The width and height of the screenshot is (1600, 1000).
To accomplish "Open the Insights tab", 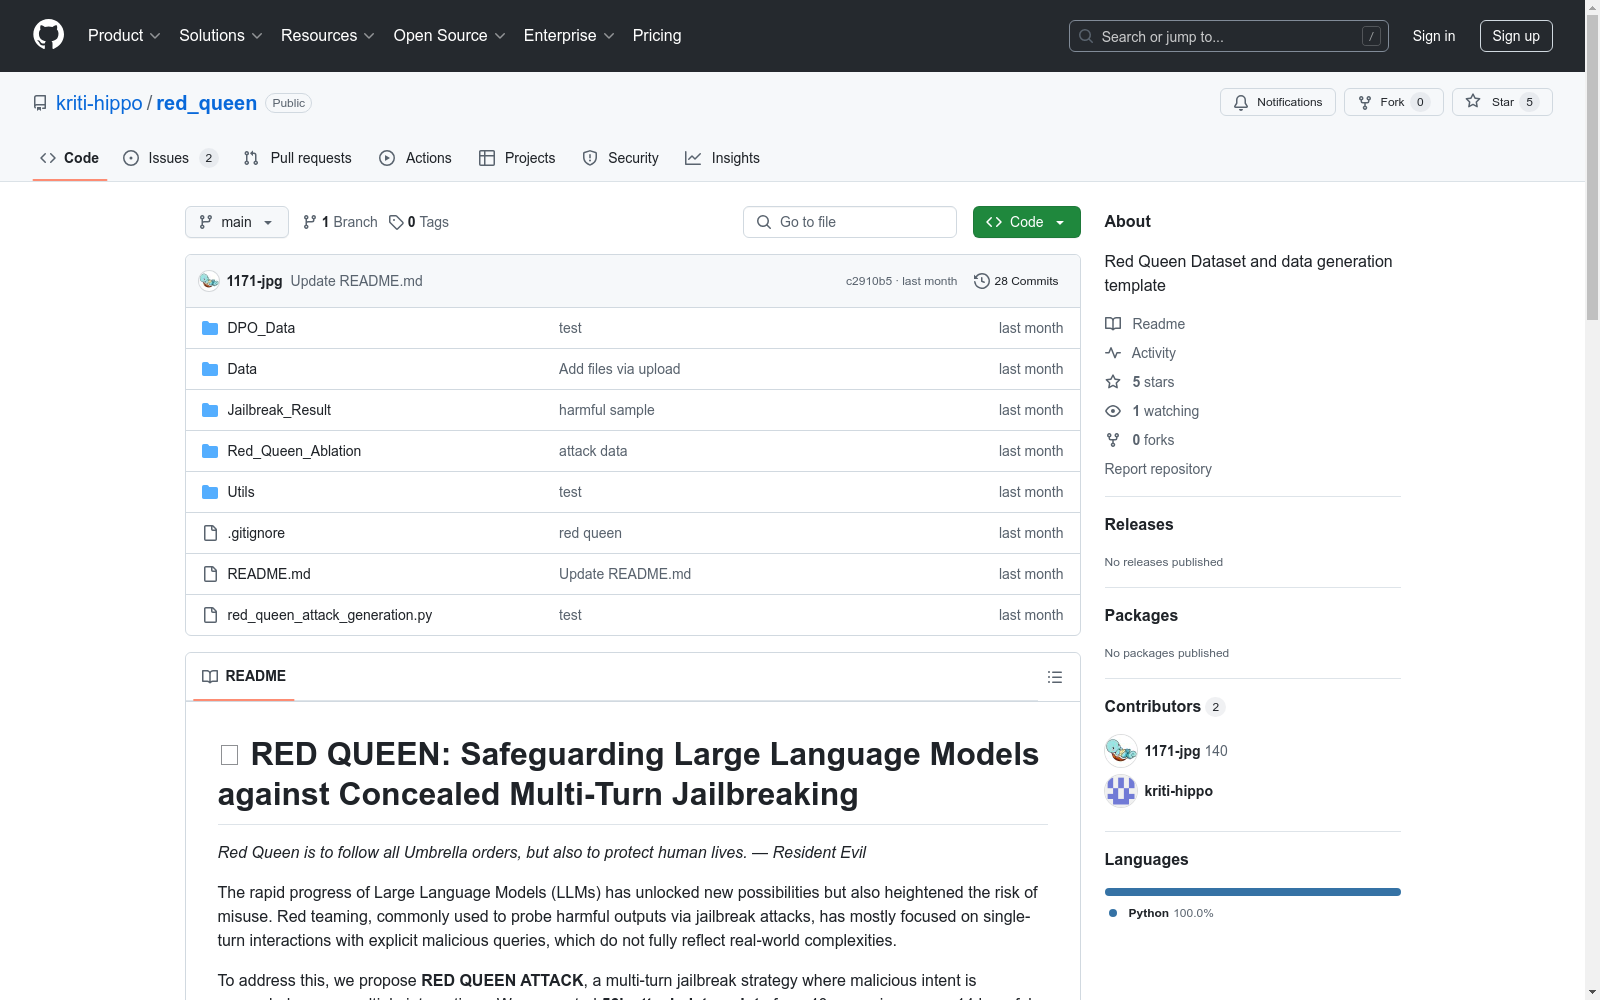I will 722,158.
